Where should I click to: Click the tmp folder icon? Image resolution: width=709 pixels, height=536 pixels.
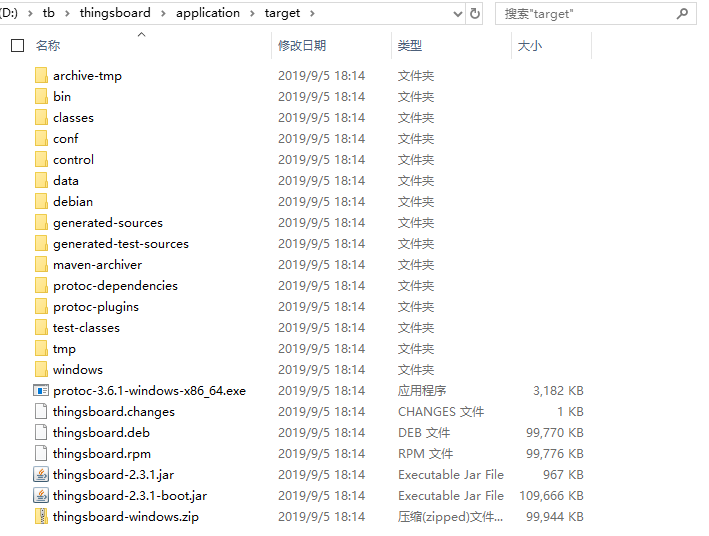pos(41,349)
